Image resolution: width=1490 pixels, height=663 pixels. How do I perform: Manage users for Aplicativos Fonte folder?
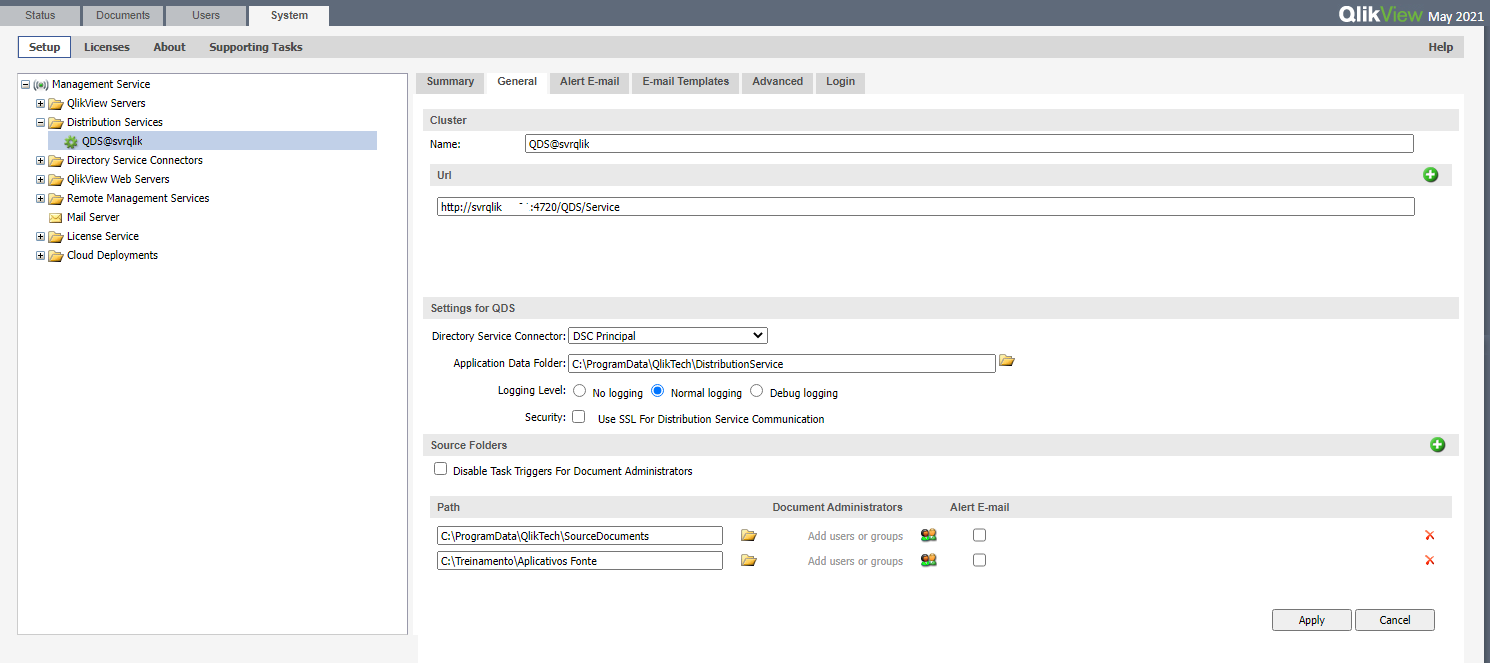pos(929,561)
